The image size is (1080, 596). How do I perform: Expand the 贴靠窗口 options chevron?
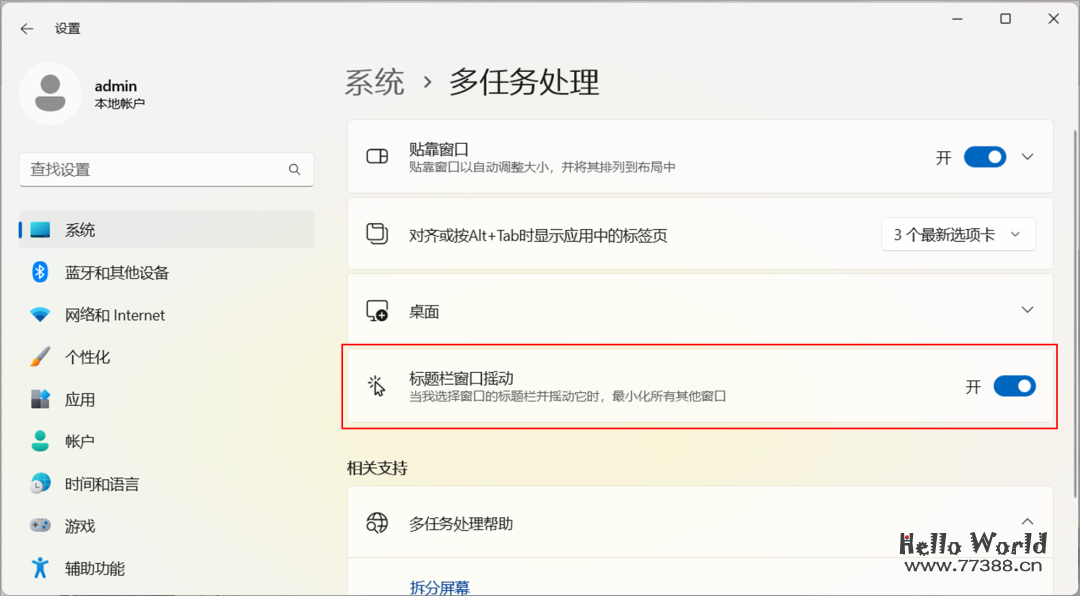click(1027, 156)
